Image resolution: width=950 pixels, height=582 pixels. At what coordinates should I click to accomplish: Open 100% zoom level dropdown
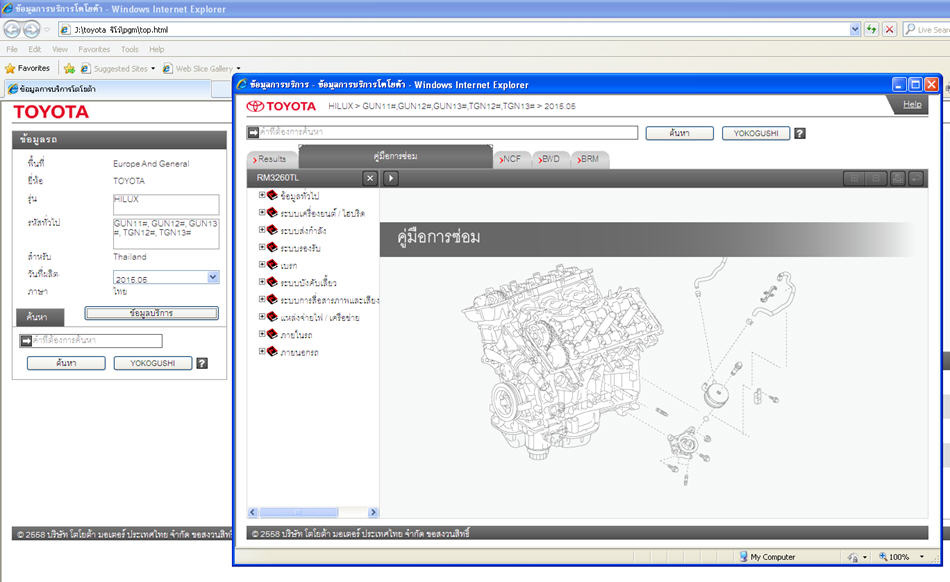[922, 557]
